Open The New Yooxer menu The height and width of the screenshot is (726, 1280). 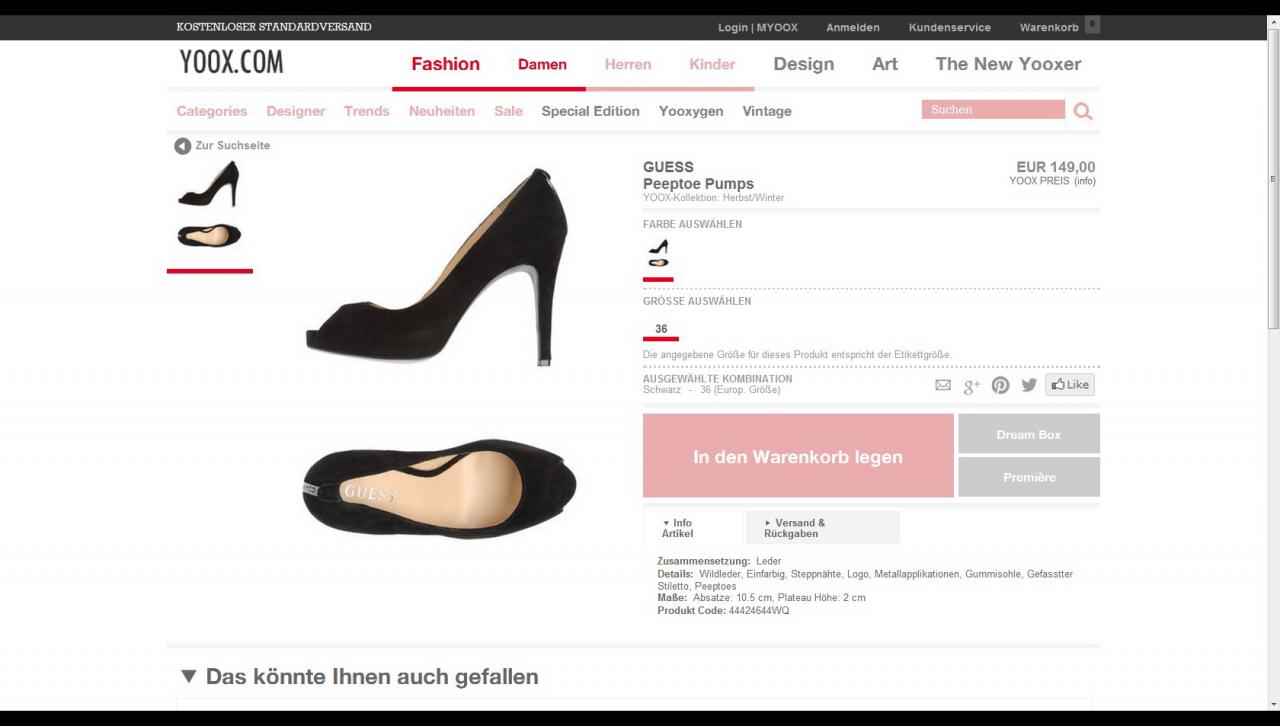1008,64
